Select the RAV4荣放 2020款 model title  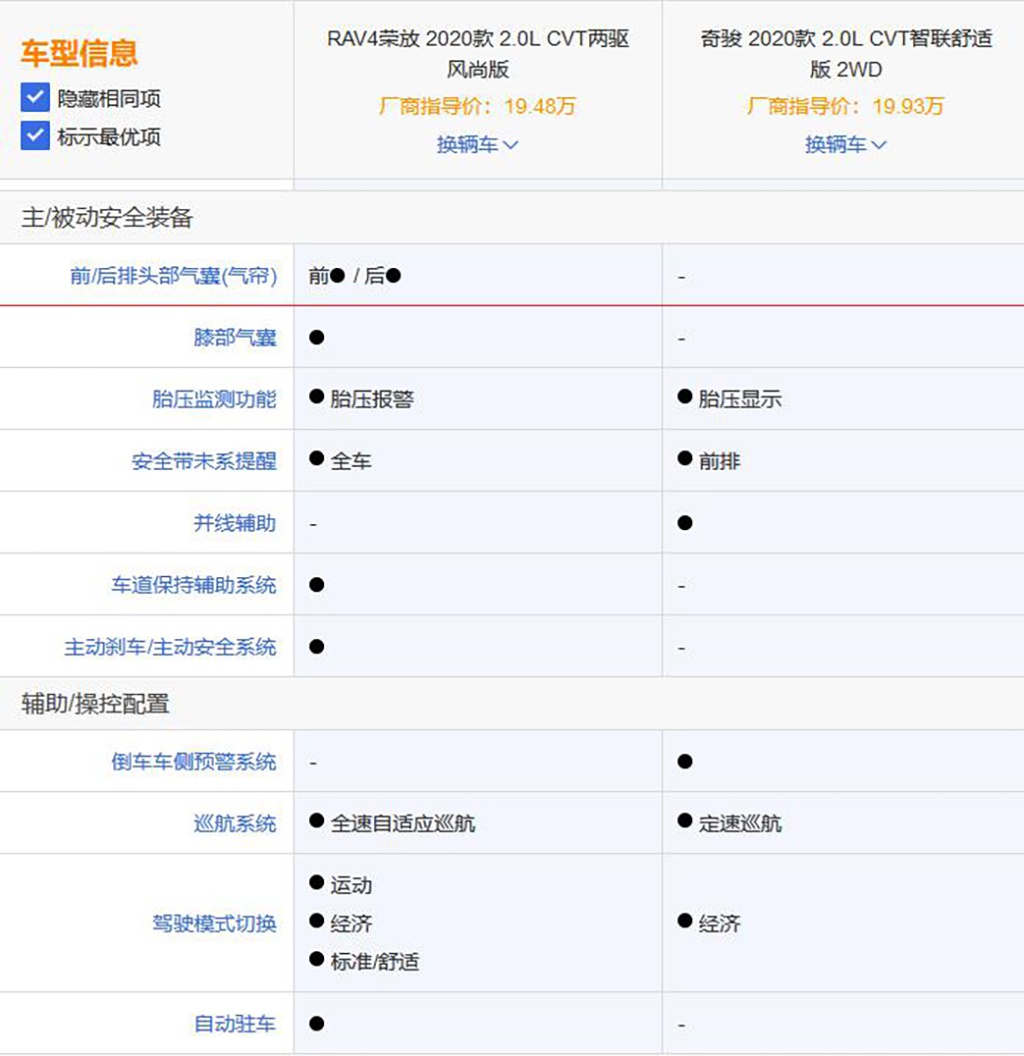click(x=478, y=54)
